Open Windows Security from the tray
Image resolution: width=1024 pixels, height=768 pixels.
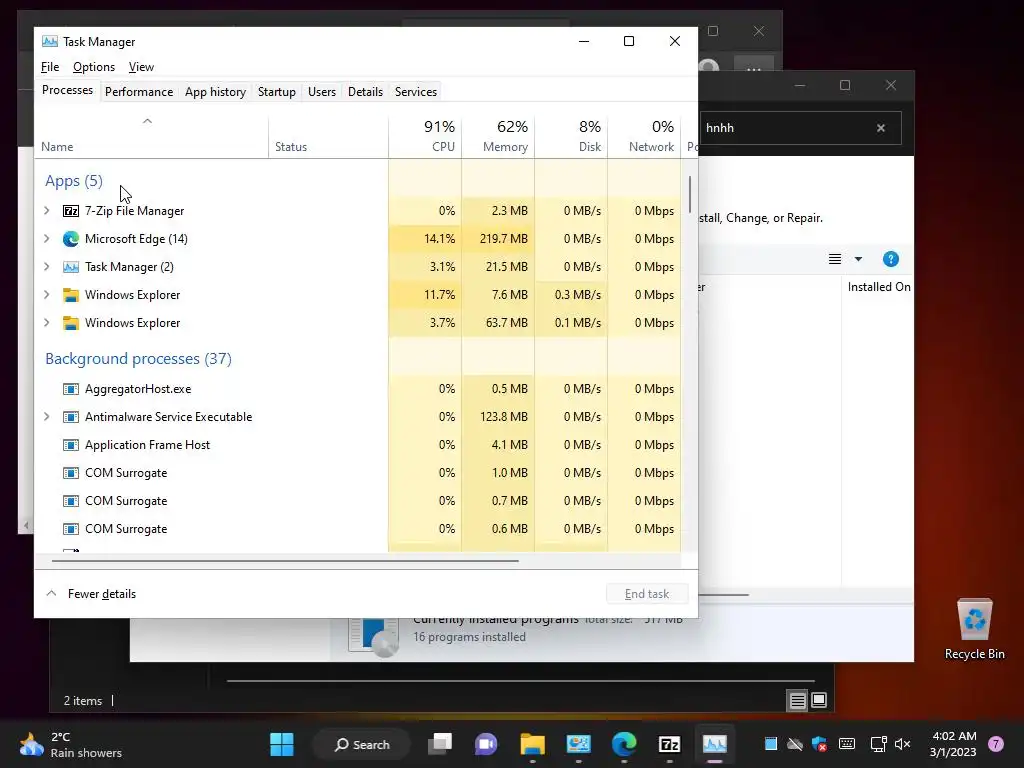[x=820, y=744]
